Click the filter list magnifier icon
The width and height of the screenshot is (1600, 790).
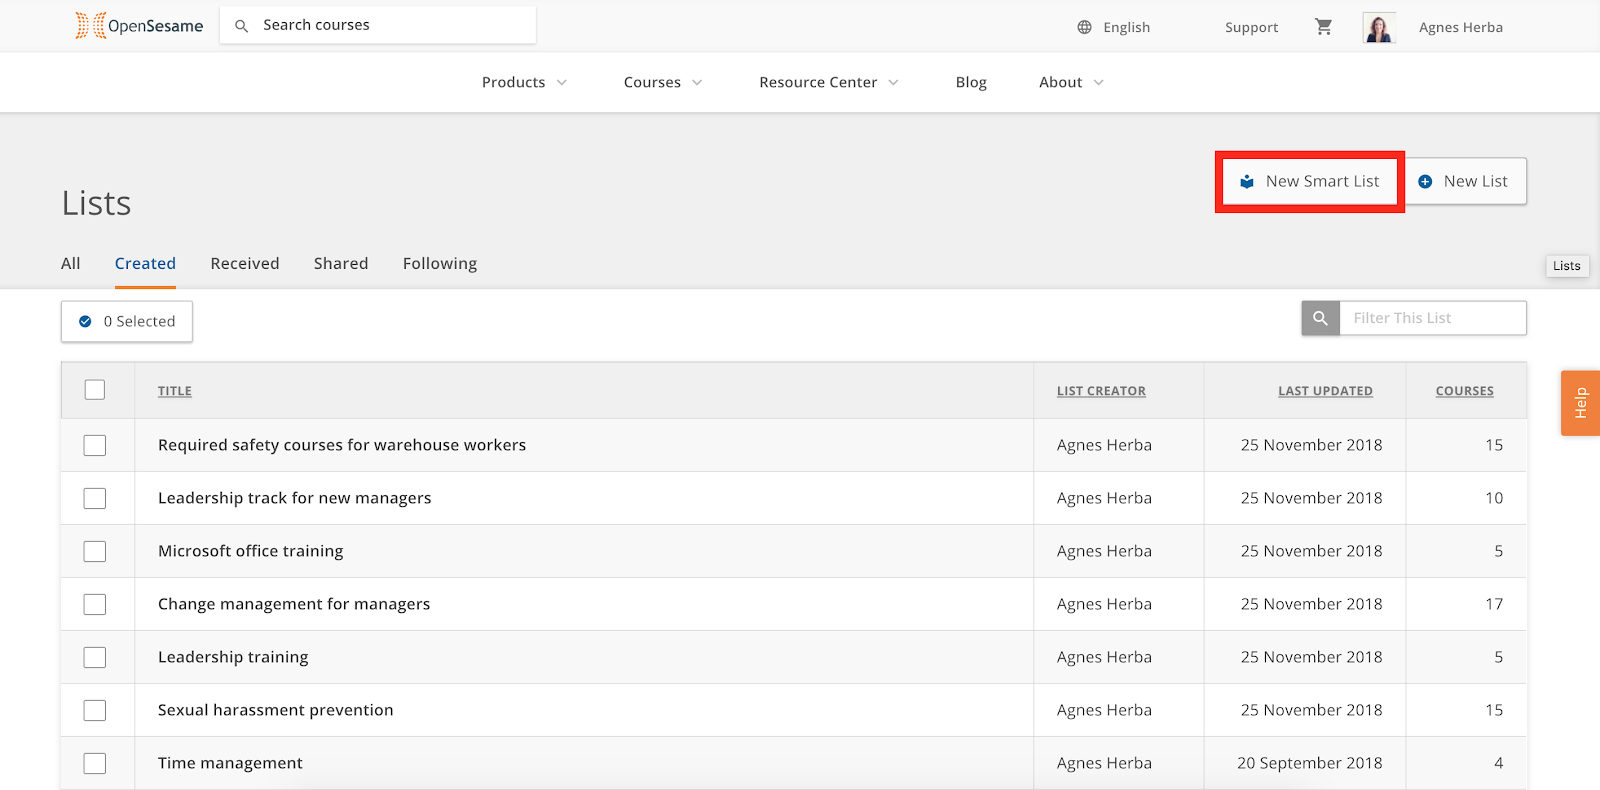coord(1320,318)
